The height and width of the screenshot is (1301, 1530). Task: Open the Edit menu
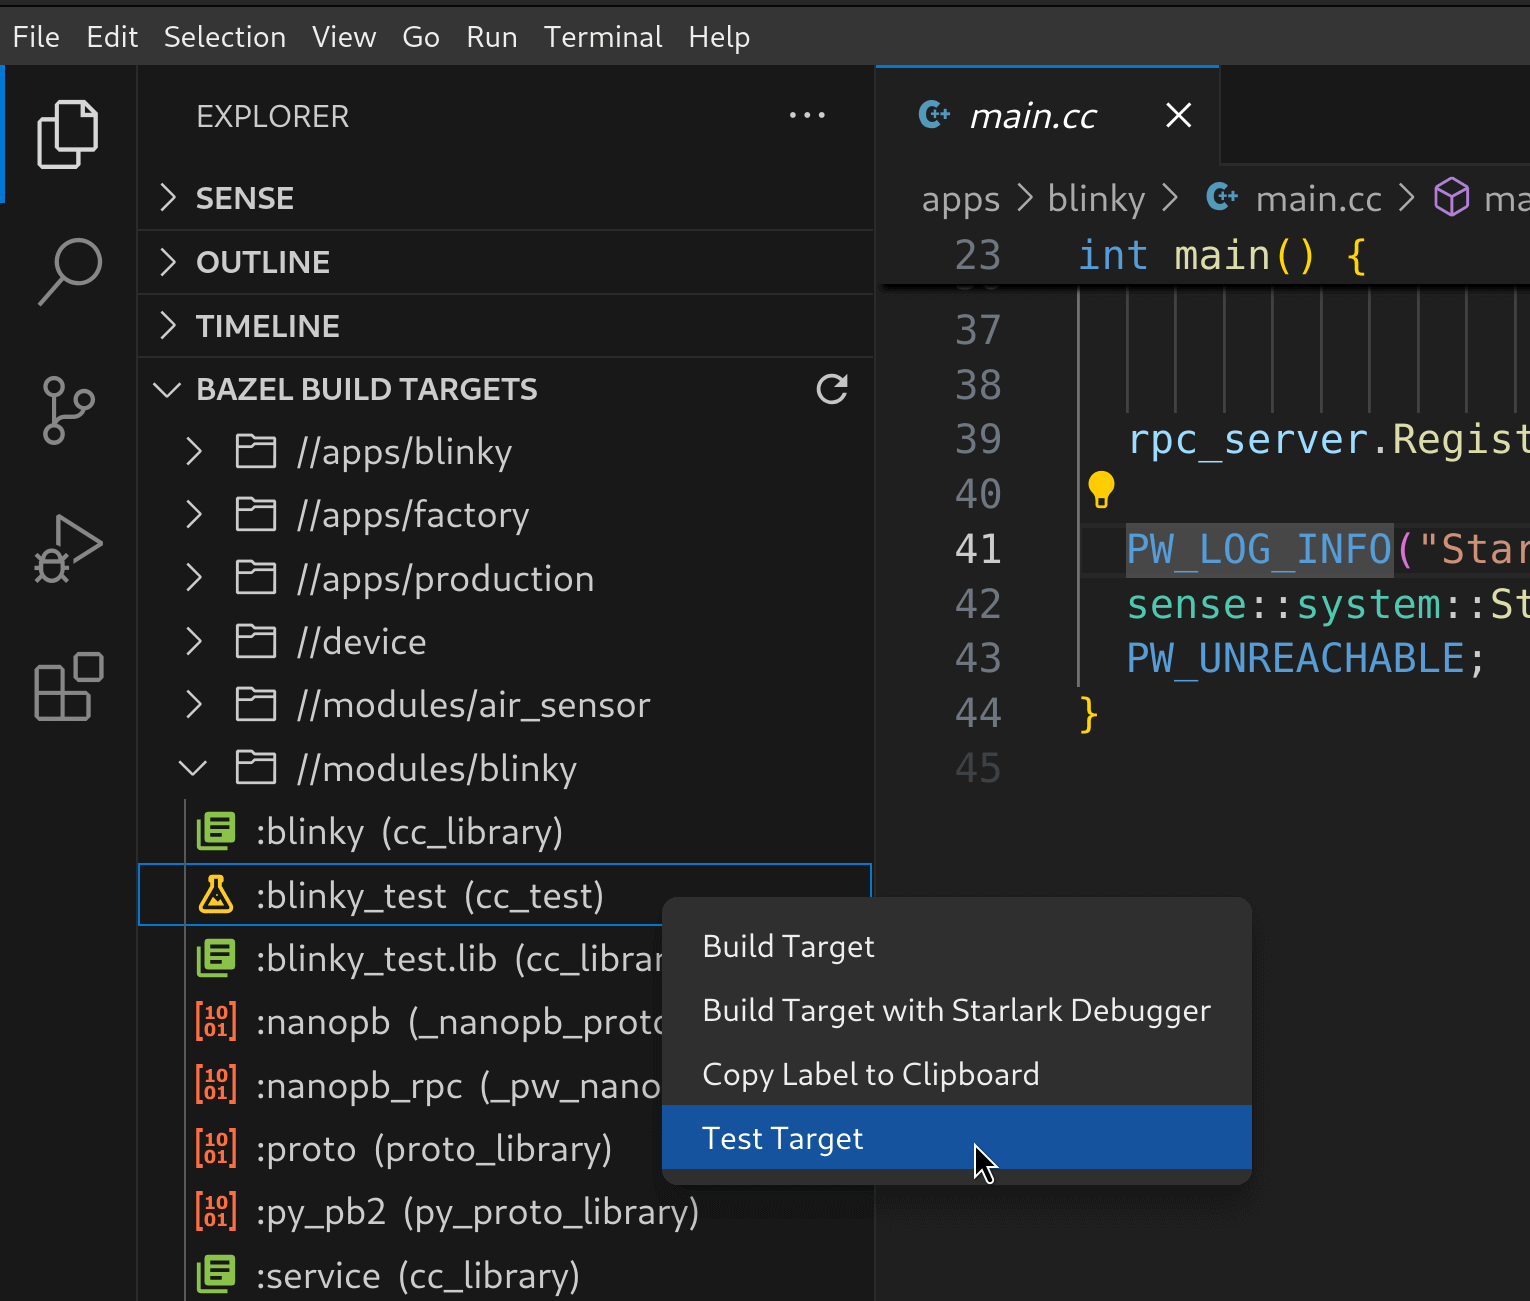point(112,37)
